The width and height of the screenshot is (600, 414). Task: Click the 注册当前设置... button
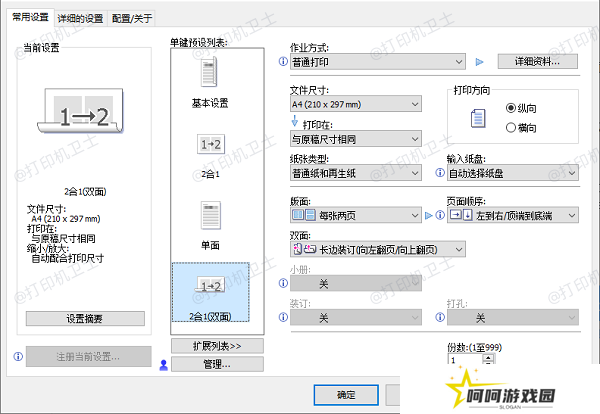coord(89,357)
